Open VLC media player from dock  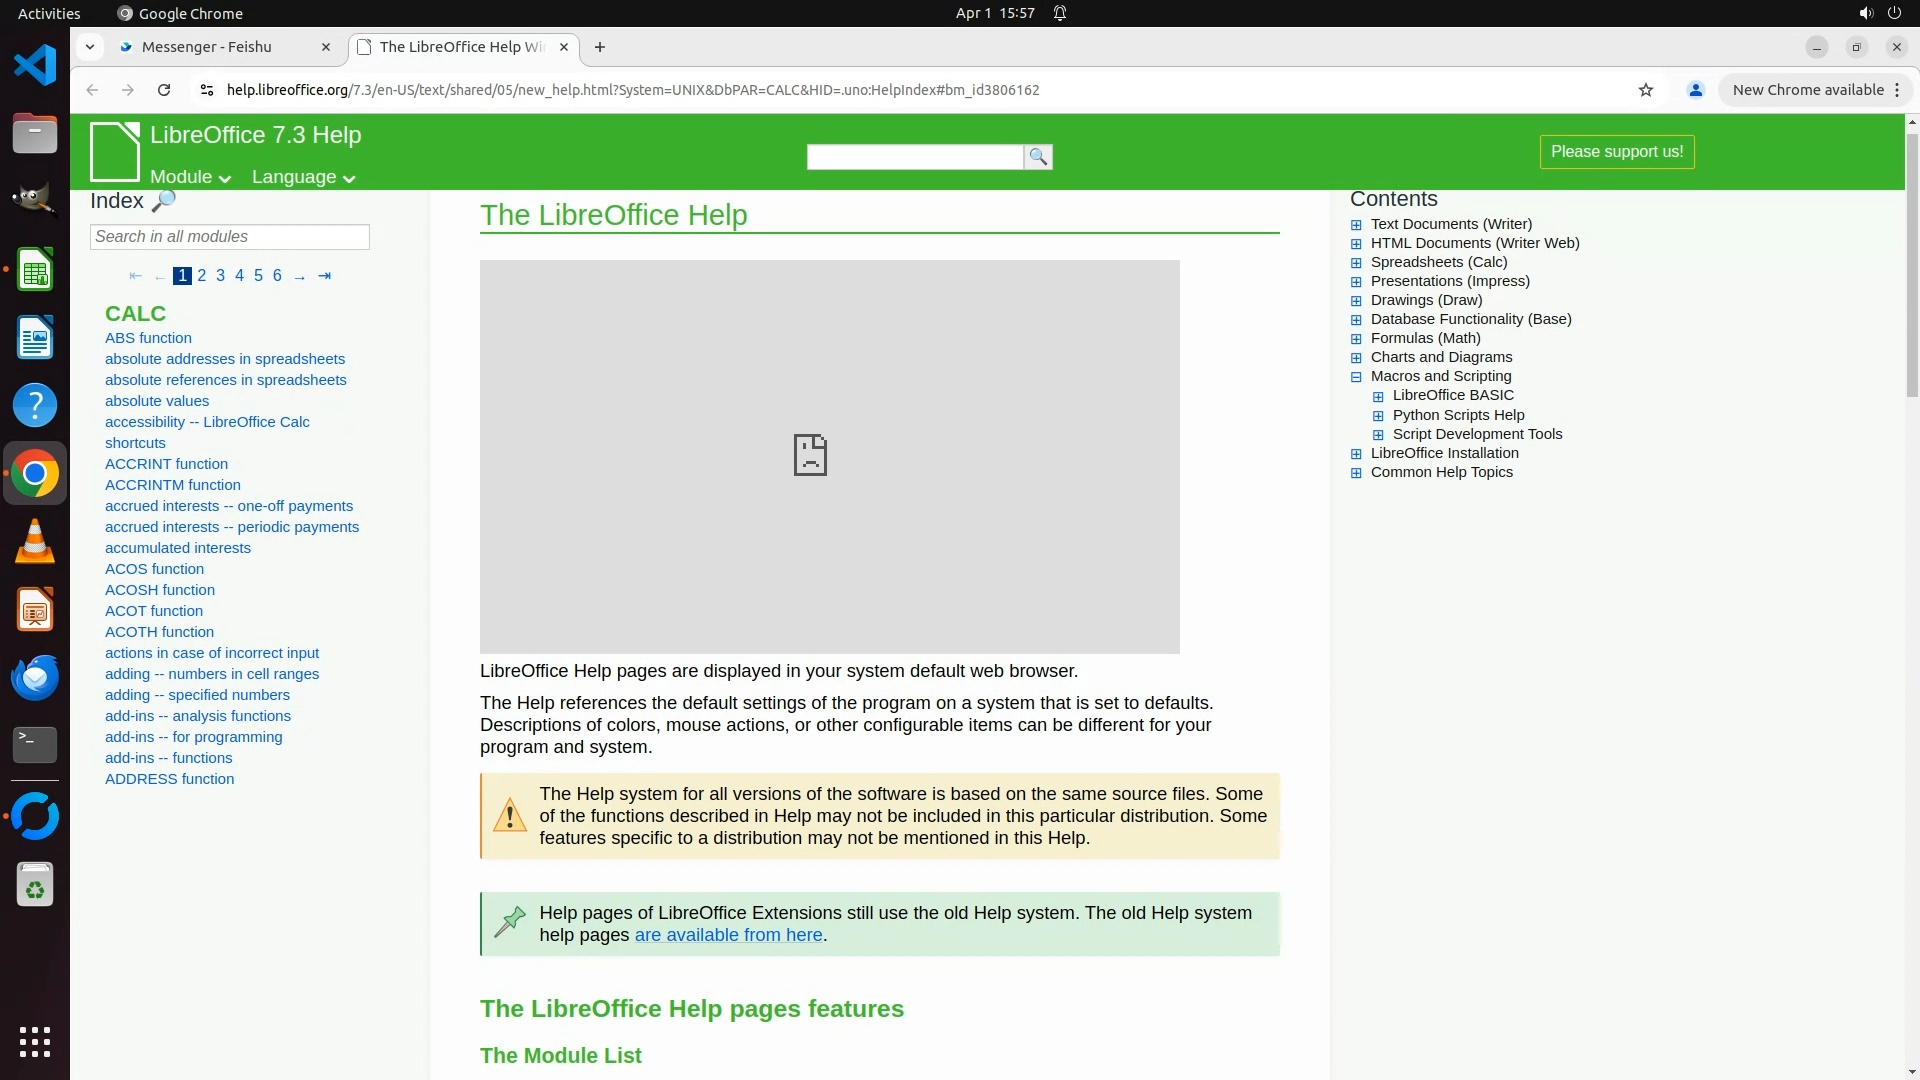(35, 542)
